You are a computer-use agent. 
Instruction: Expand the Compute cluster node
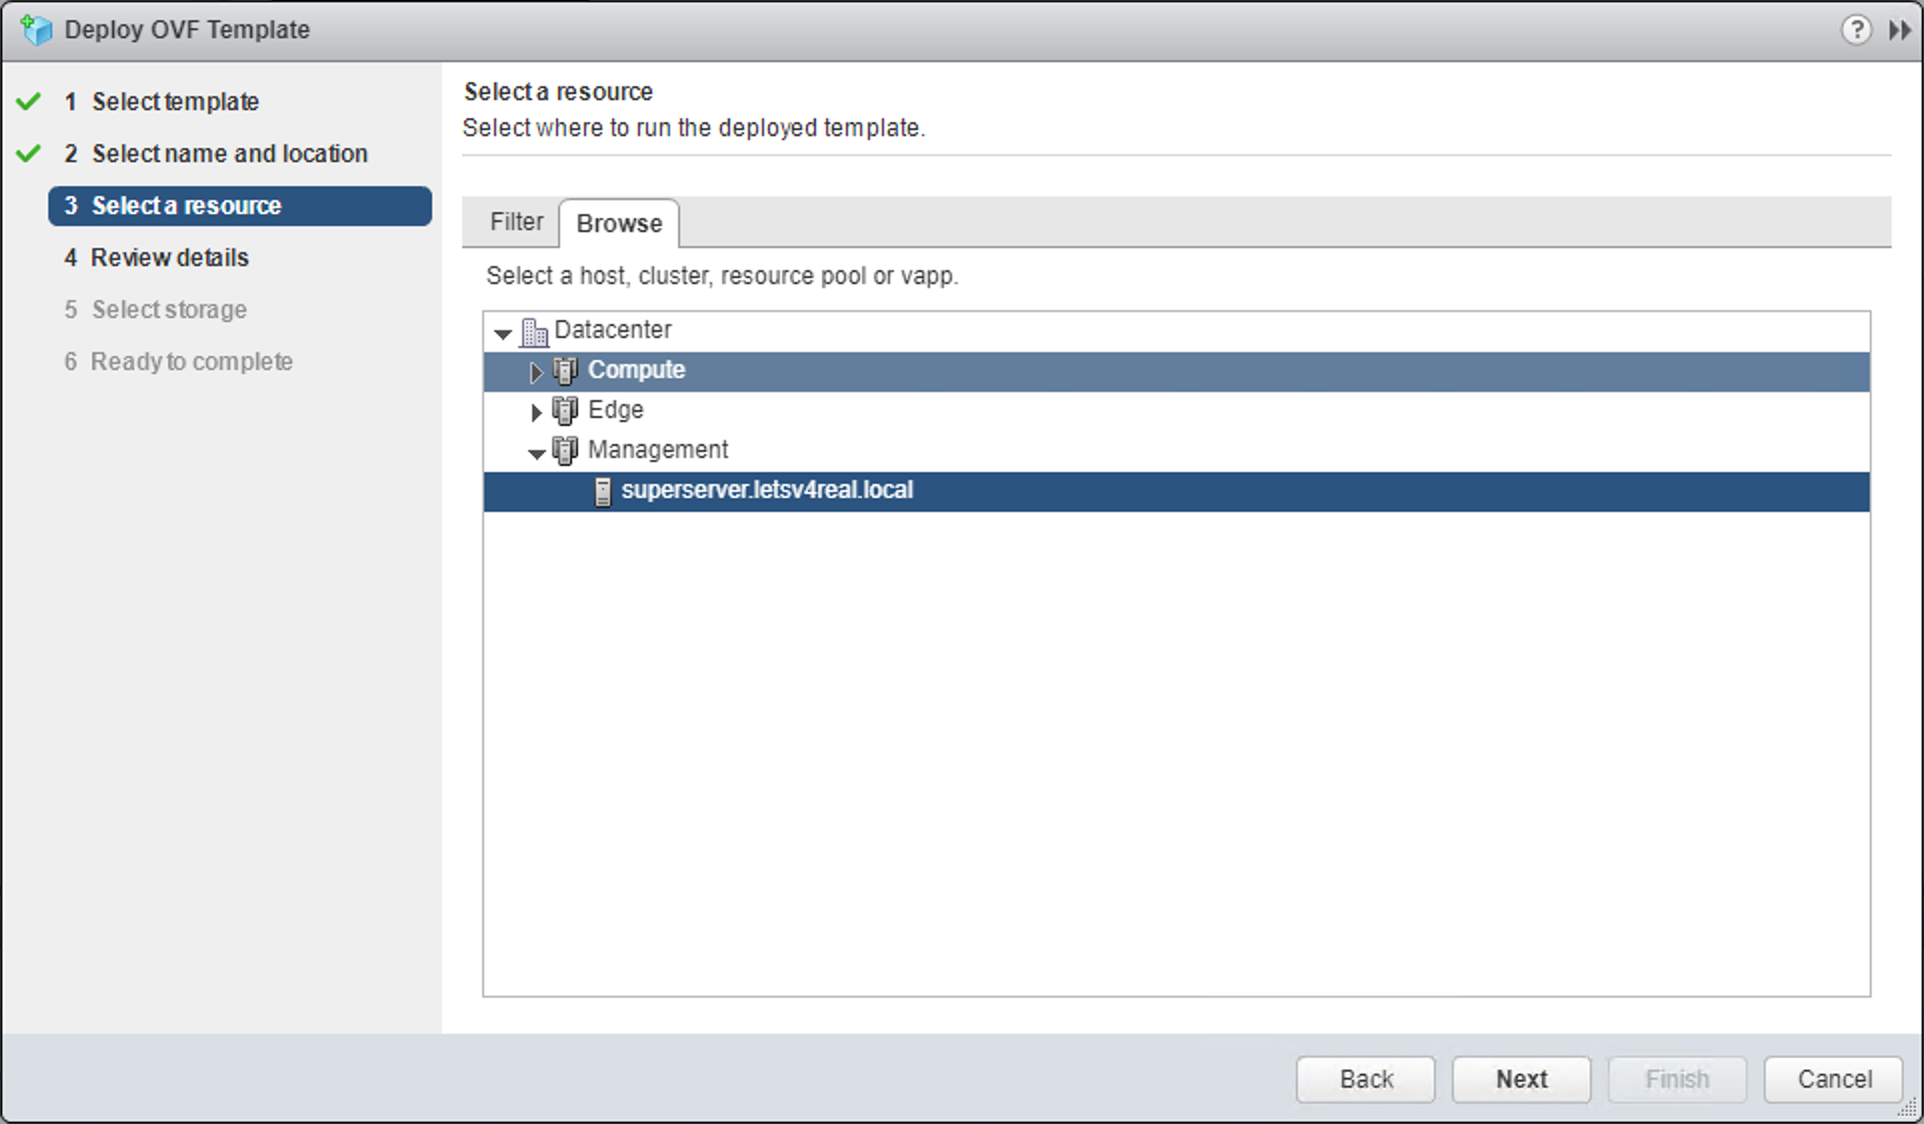pos(536,372)
